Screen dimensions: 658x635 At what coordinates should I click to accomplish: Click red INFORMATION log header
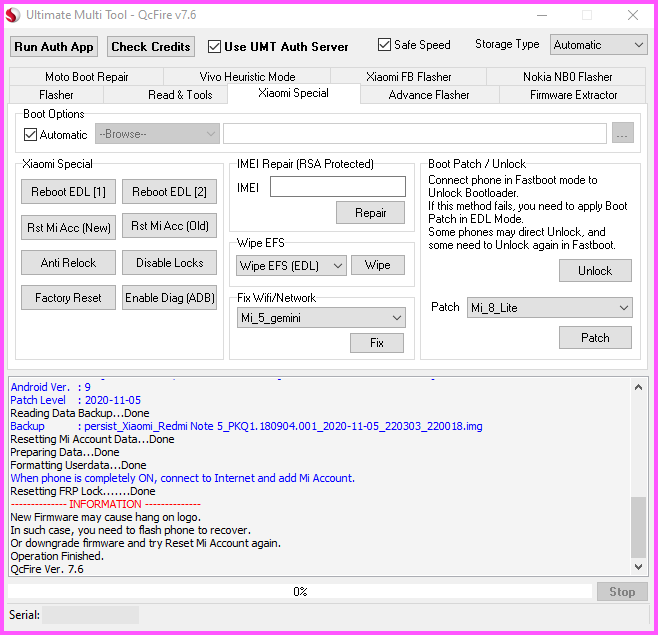coord(106,504)
